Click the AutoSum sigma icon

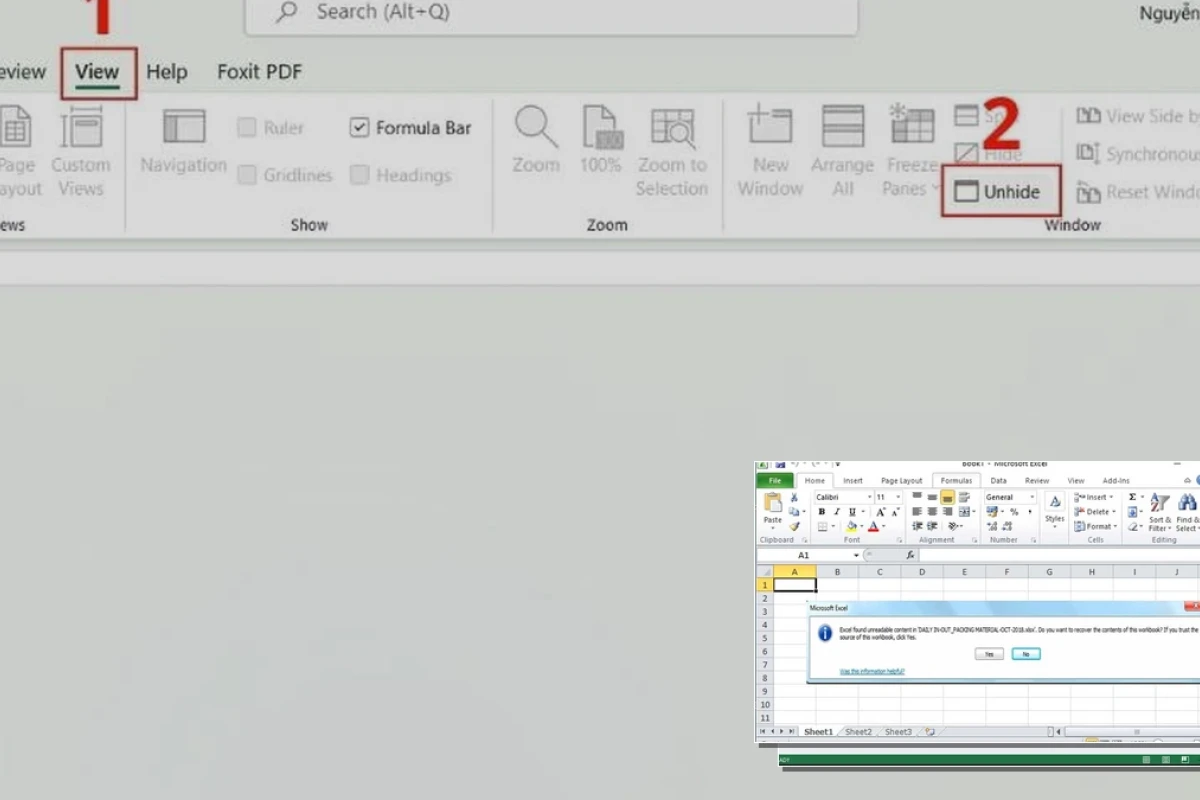coord(1133,497)
